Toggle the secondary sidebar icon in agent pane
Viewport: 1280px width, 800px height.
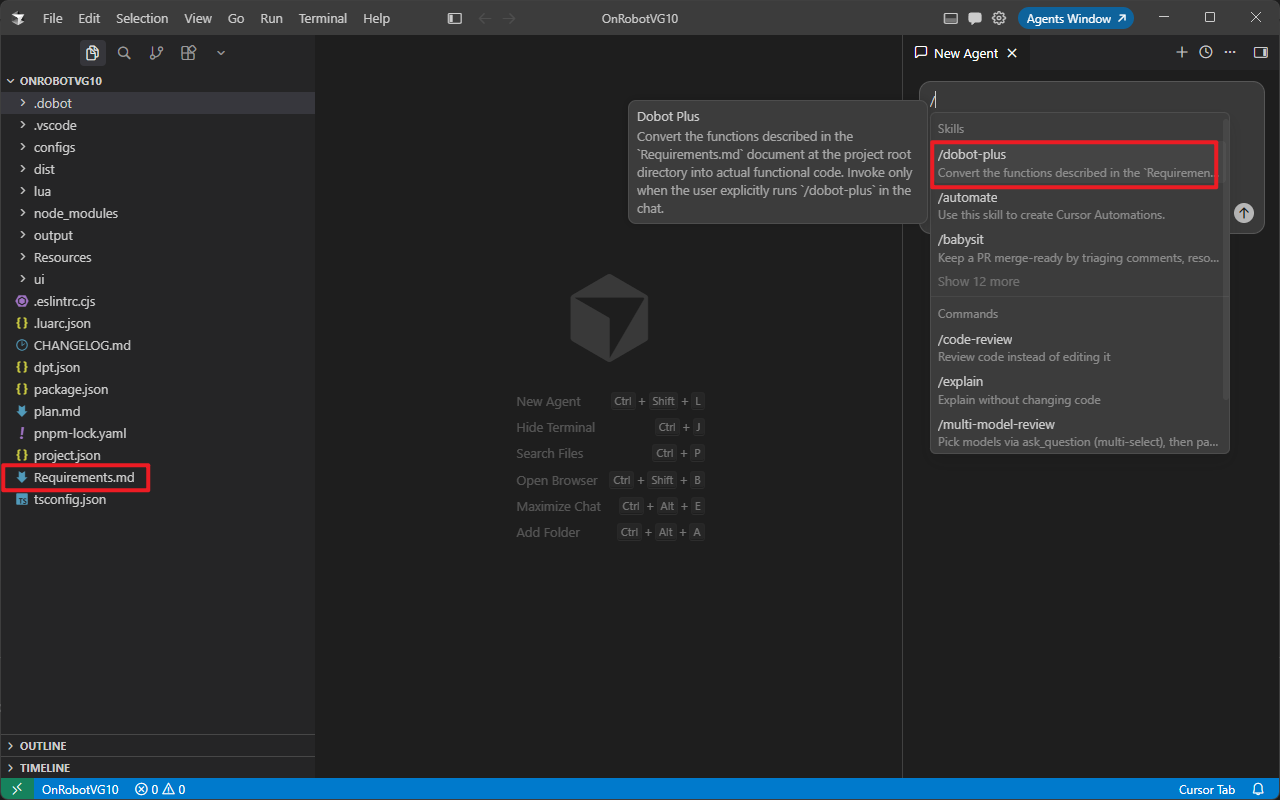point(1261,53)
